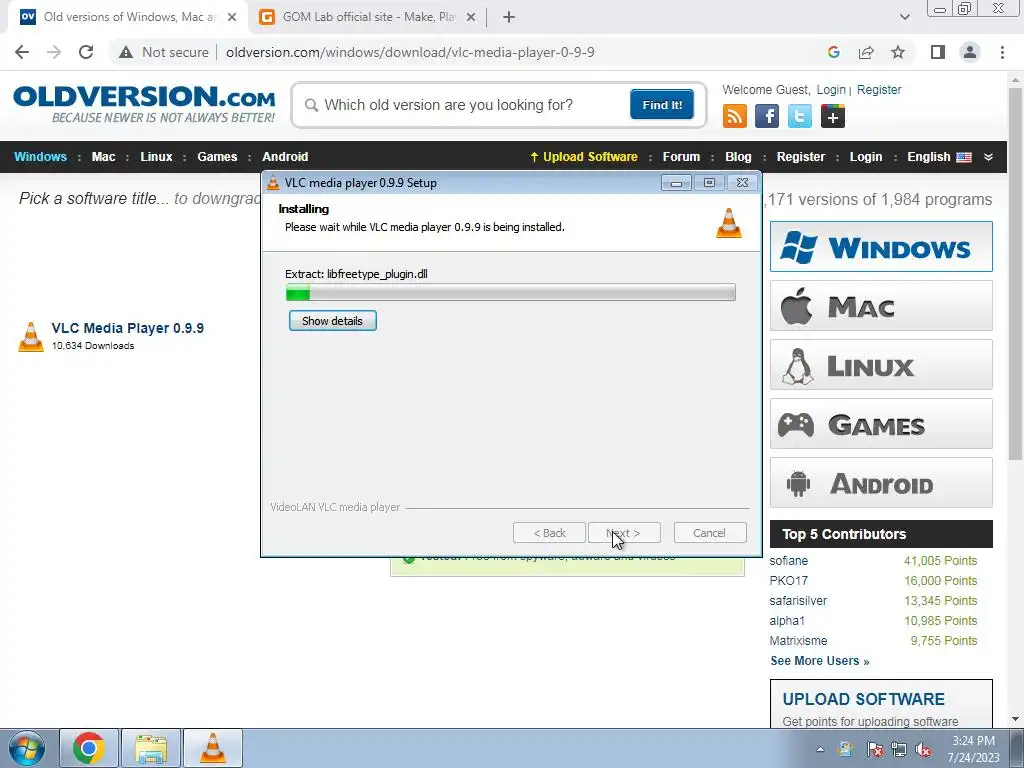The image size is (1024, 768).
Task: Open the Facebook social icon
Action: 767,116
